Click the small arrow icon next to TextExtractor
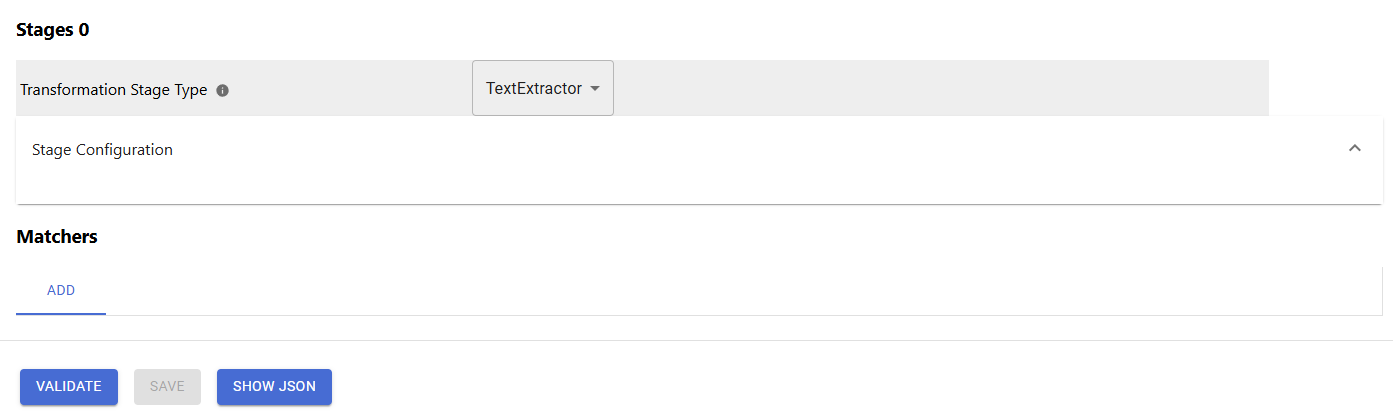The width and height of the screenshot is (1393, 420). pos(595,88)
